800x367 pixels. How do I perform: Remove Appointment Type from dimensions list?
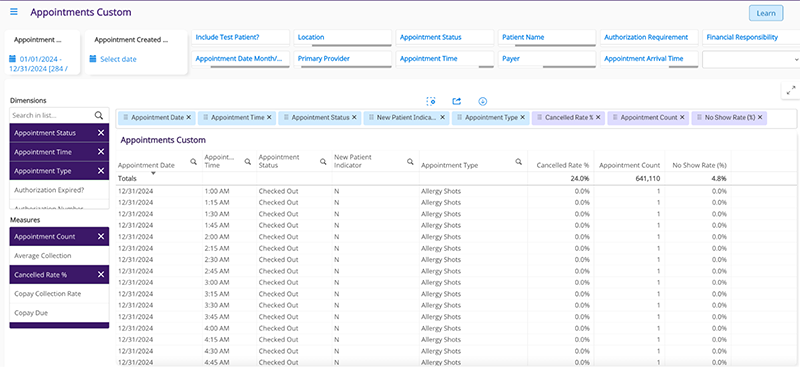click(101, 170)
